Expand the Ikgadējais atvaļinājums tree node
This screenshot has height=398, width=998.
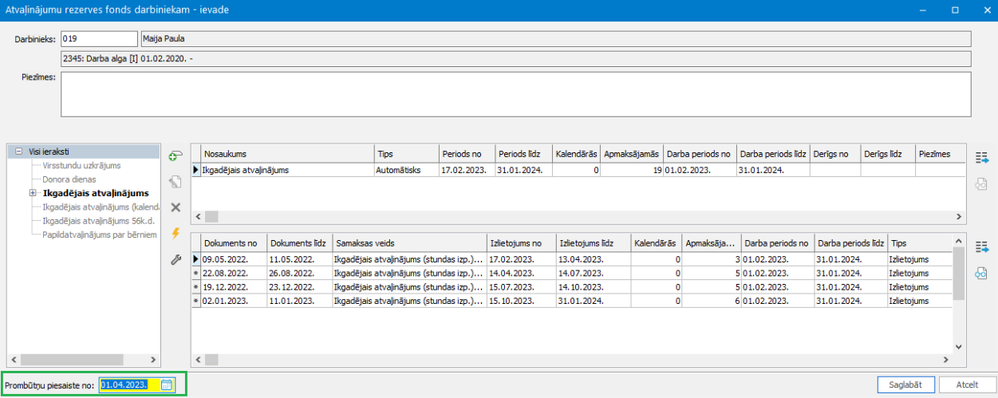[32, 192]
